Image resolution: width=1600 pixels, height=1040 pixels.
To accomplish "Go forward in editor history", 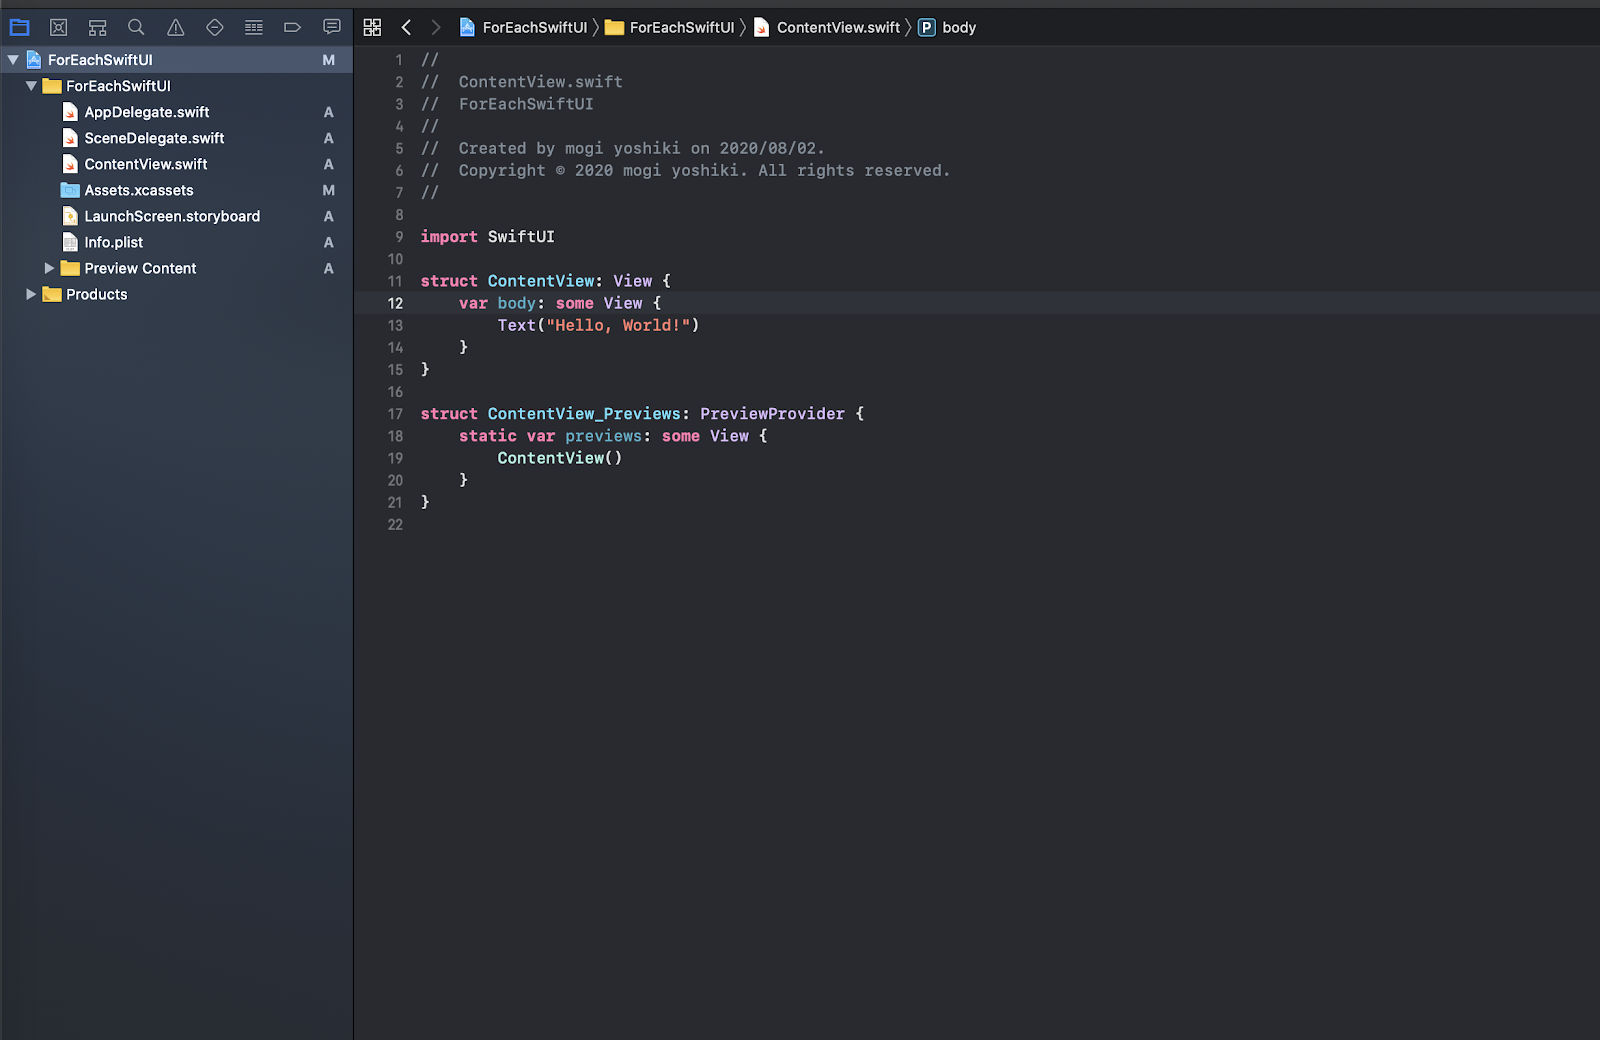I will click(x=435, y=27).
